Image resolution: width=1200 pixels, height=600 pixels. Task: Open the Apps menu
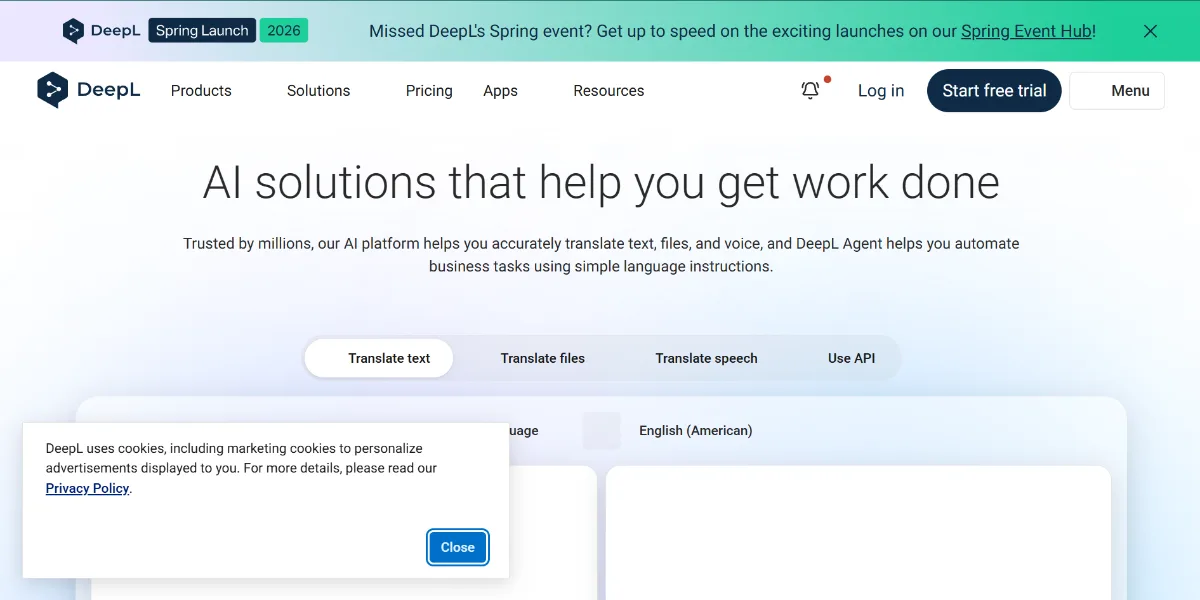[x=500, y=91]
